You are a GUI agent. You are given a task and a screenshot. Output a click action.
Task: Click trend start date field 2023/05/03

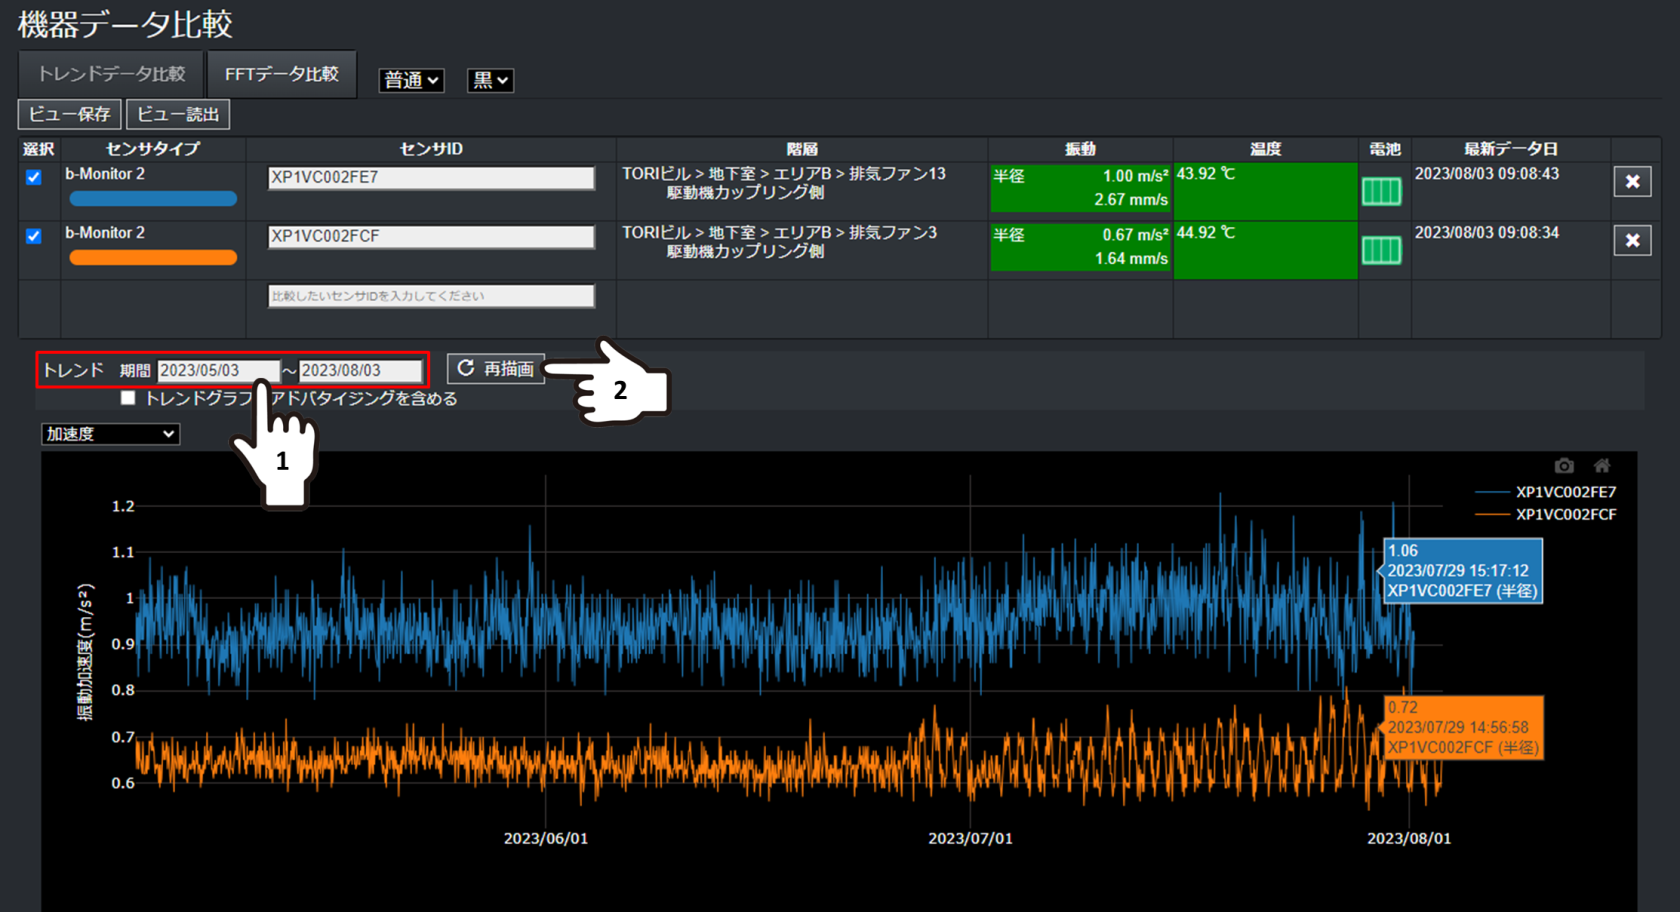click(x=218, y=370)
